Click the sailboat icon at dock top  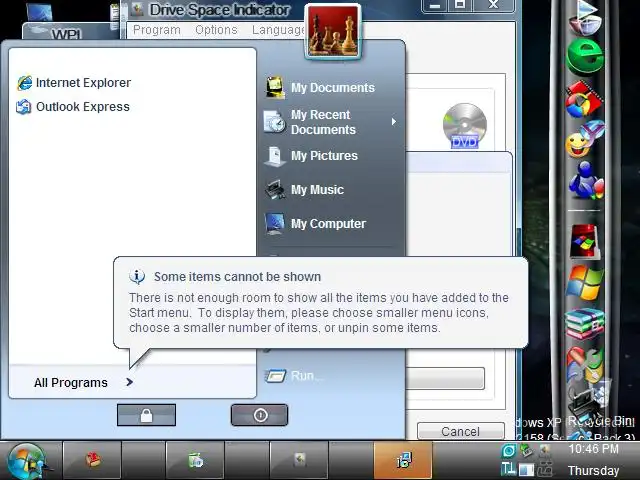click(x=585, y=18)
